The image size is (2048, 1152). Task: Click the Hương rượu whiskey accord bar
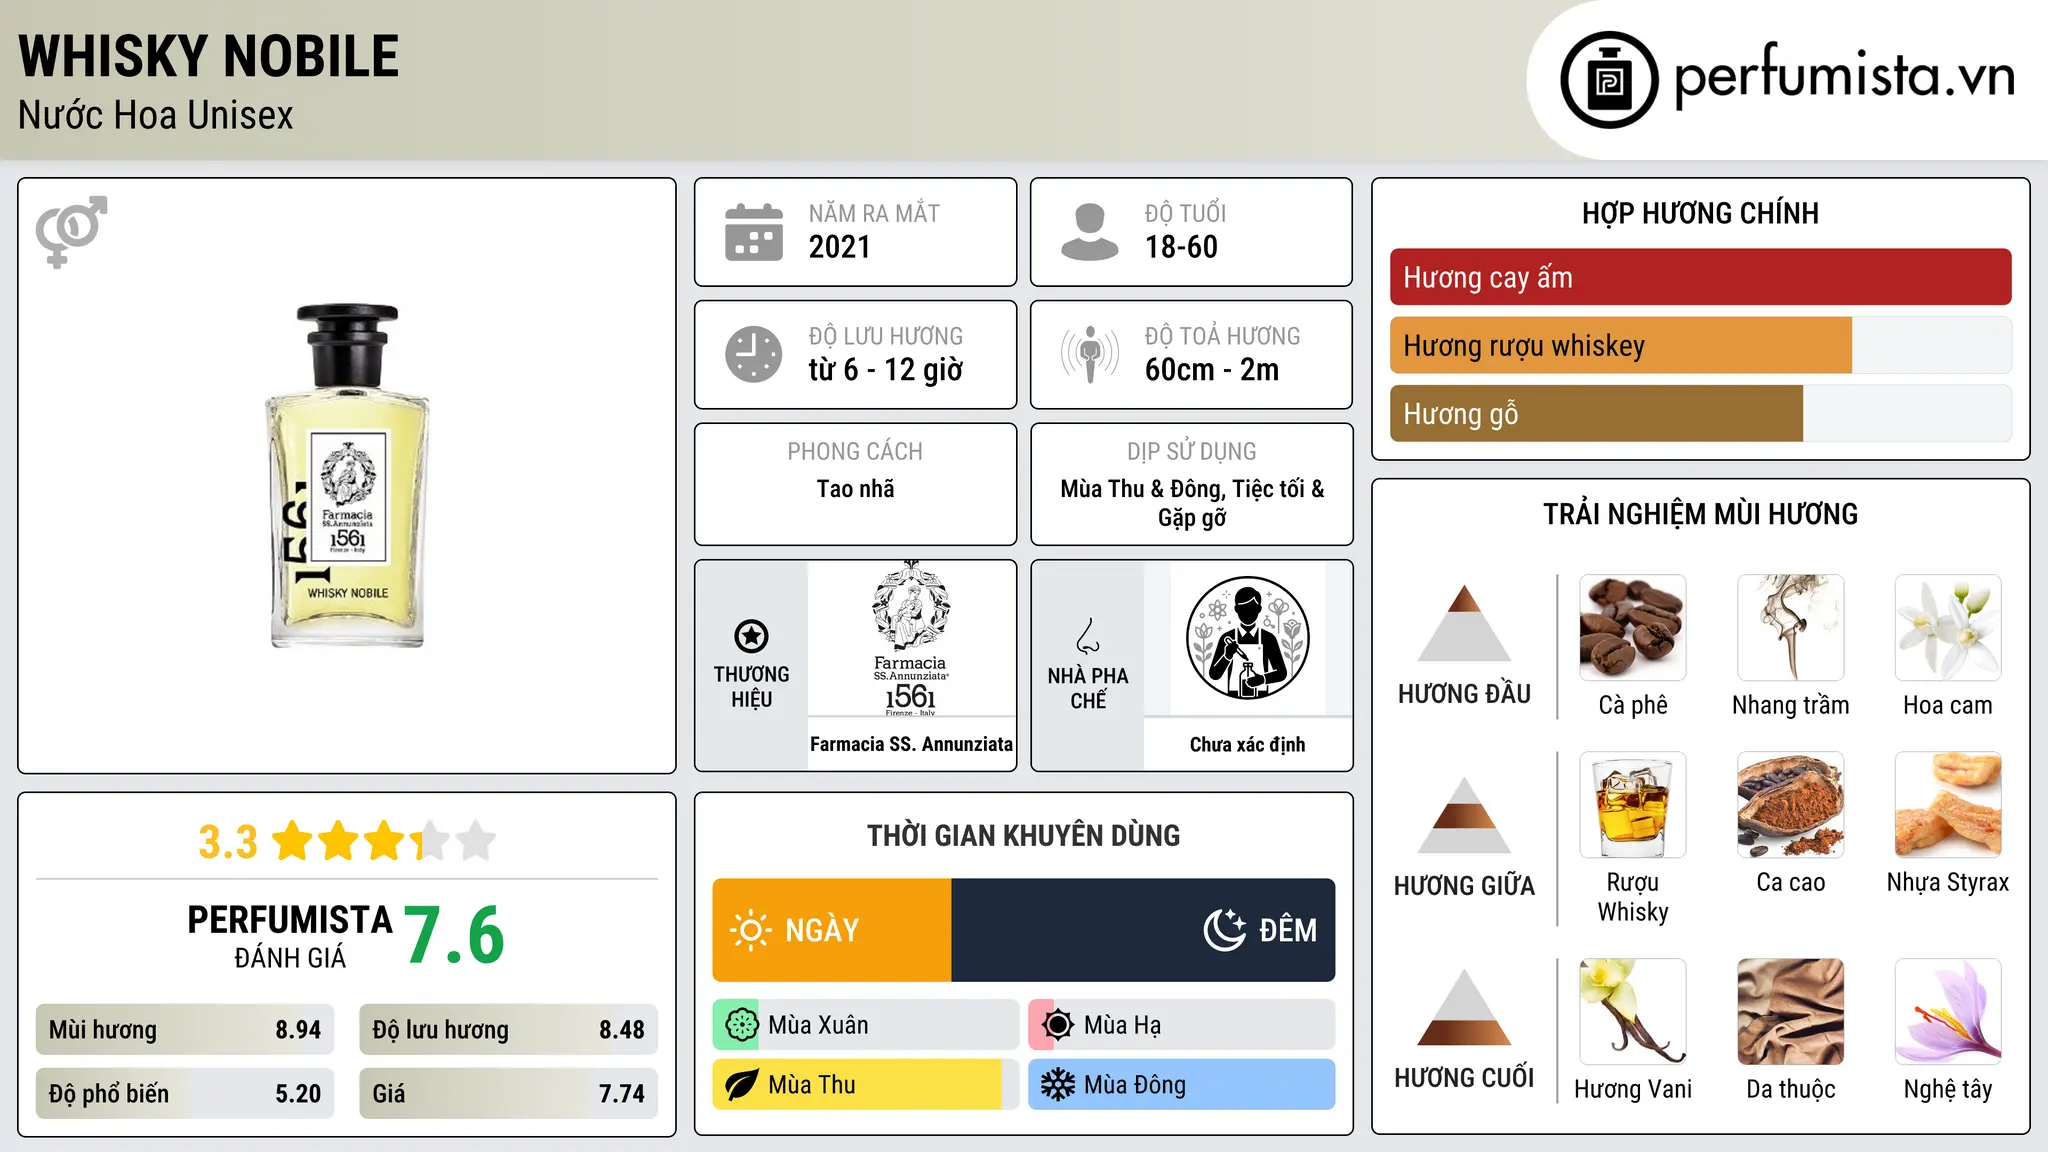coord(1700,345)
